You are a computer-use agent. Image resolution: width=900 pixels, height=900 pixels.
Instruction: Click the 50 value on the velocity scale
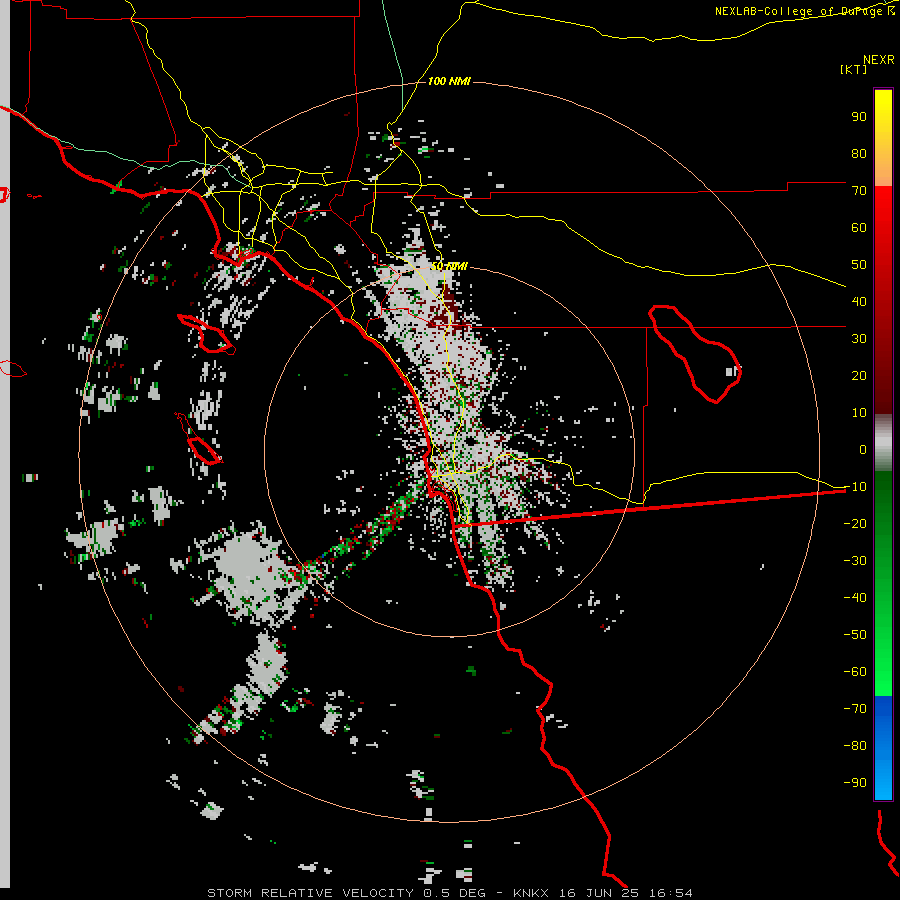(x=859, y=265)
